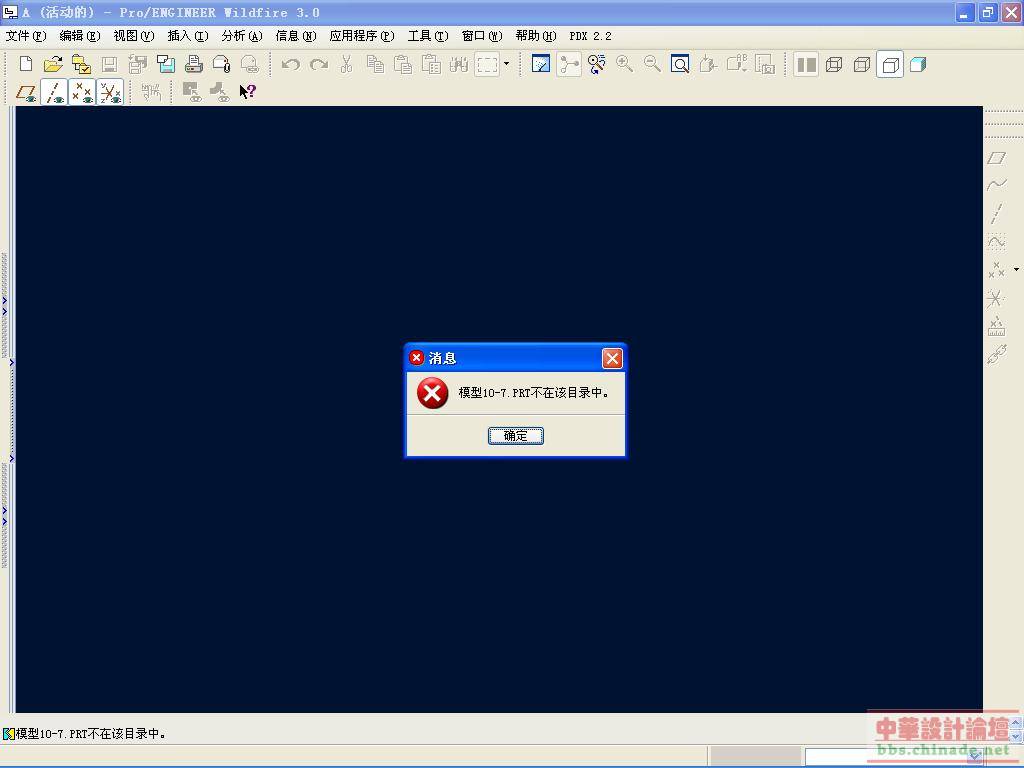1024x768 pixels.
Task: Toggle coordinate systems visibility
Action: pyautogui.click(x=110, y=92)
